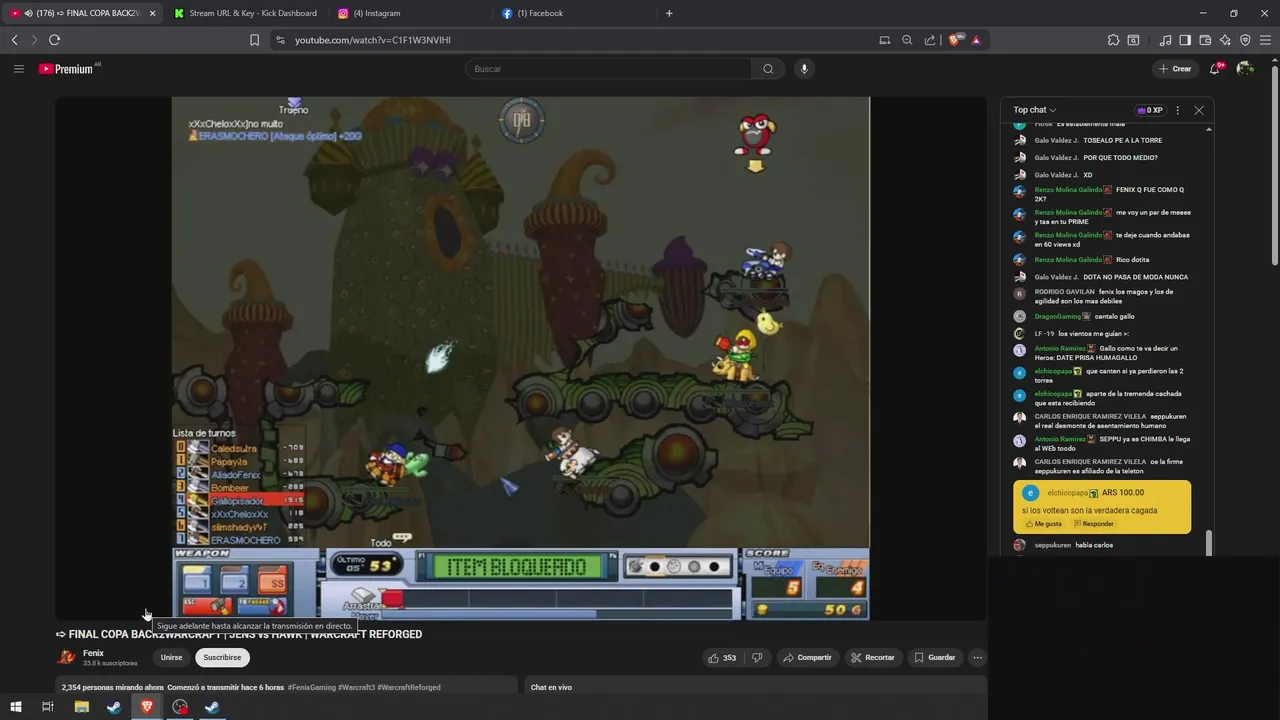Open the #FenixGaming hashtag link
The image size is (1280, 720).
point(311,687)
